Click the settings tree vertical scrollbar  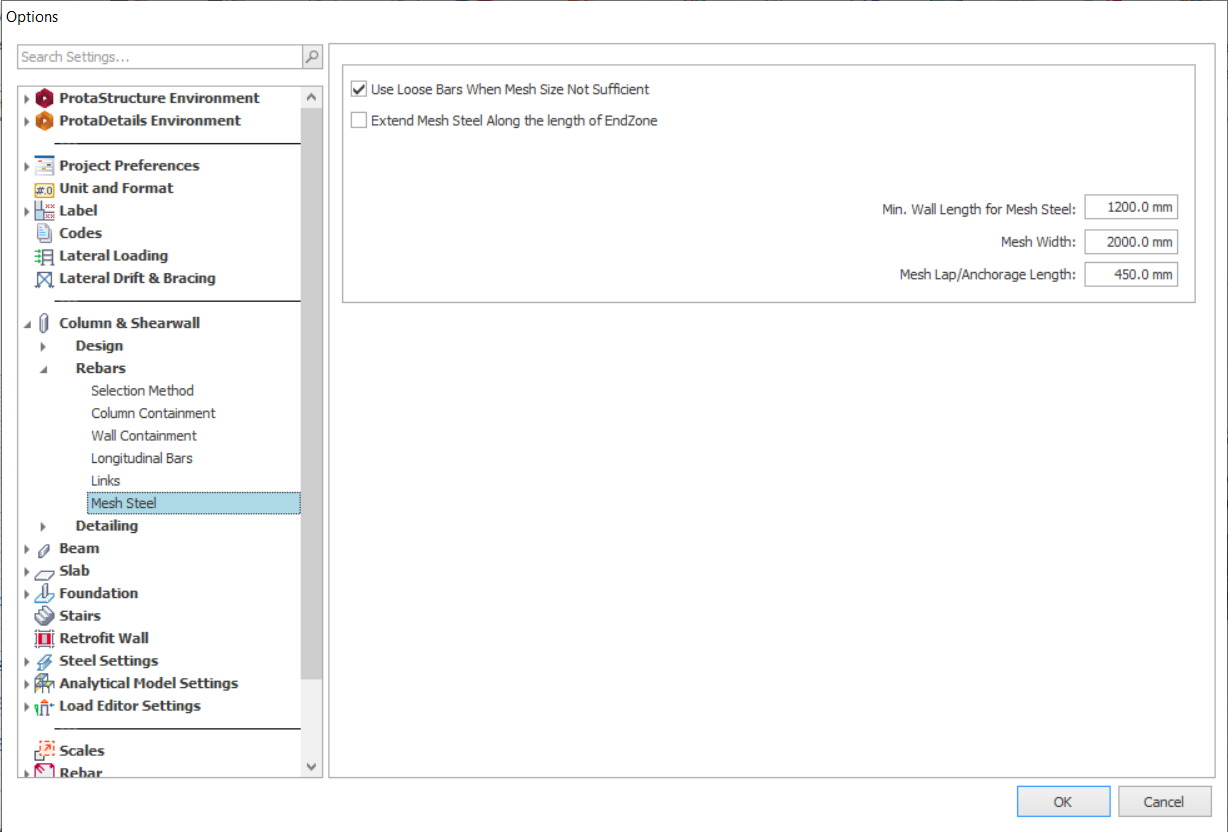(311, 400)
